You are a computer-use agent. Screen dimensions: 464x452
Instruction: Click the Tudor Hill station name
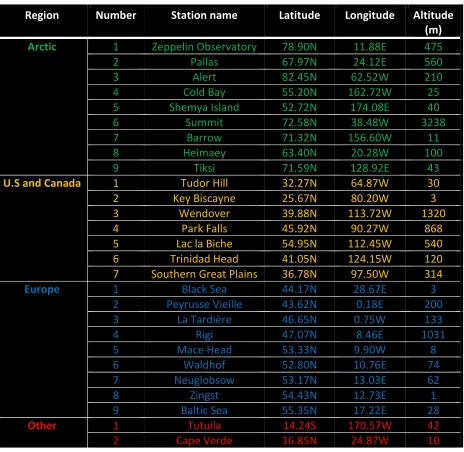click(x=204, y=183)
